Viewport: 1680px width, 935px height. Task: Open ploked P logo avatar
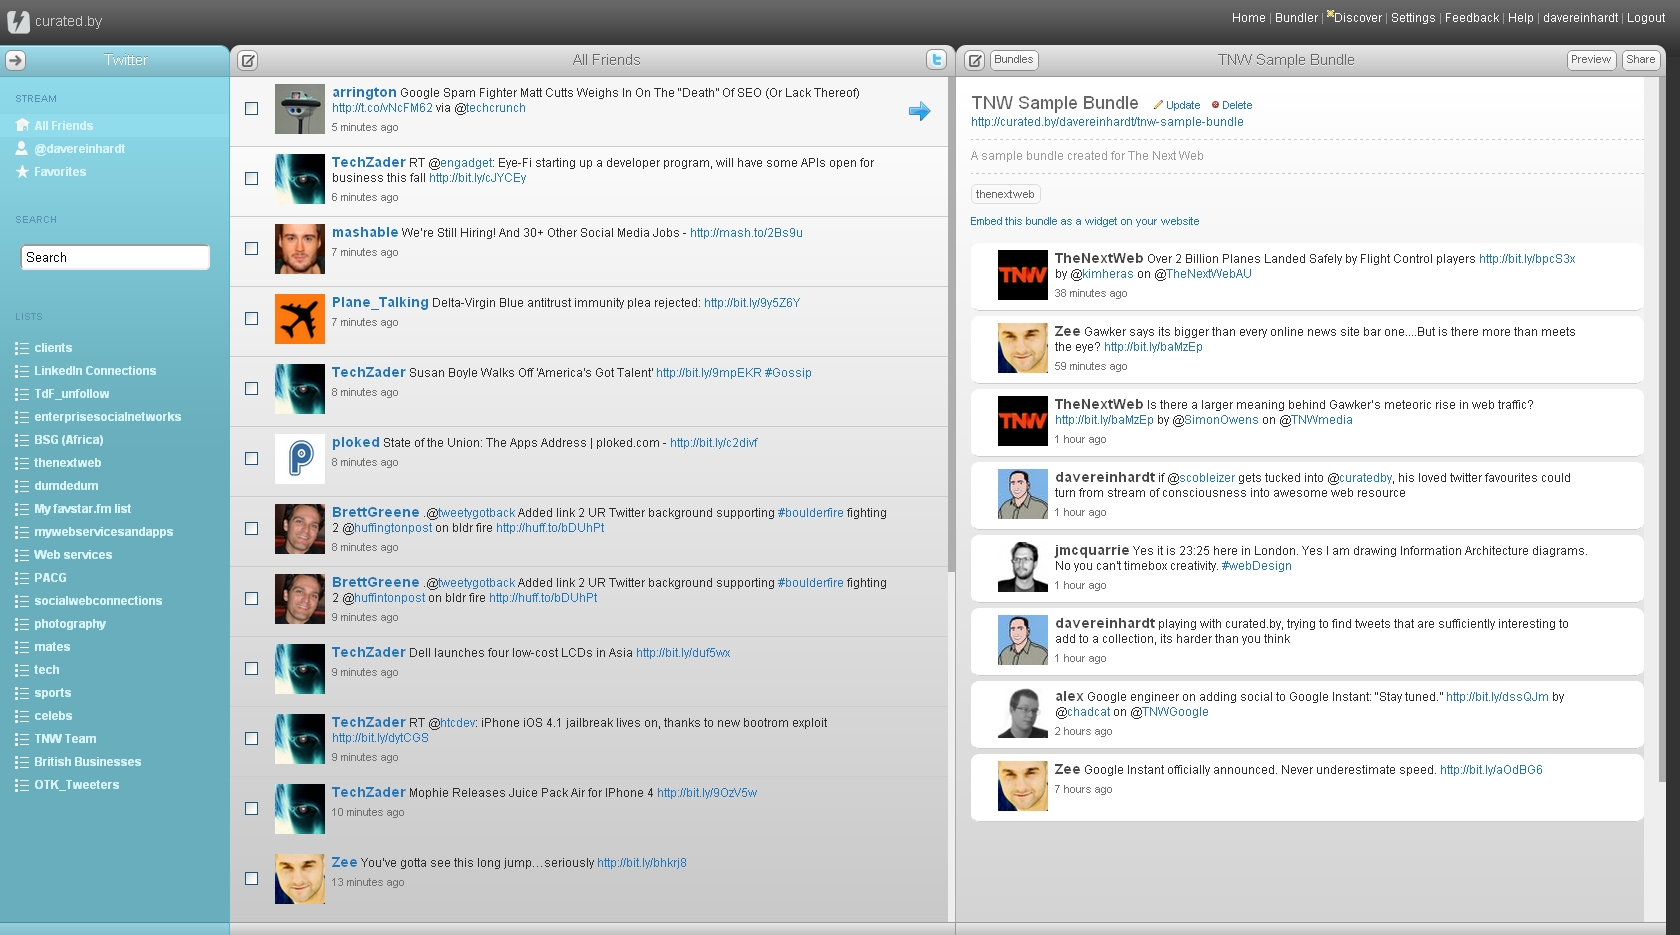(x=300, y=459)
